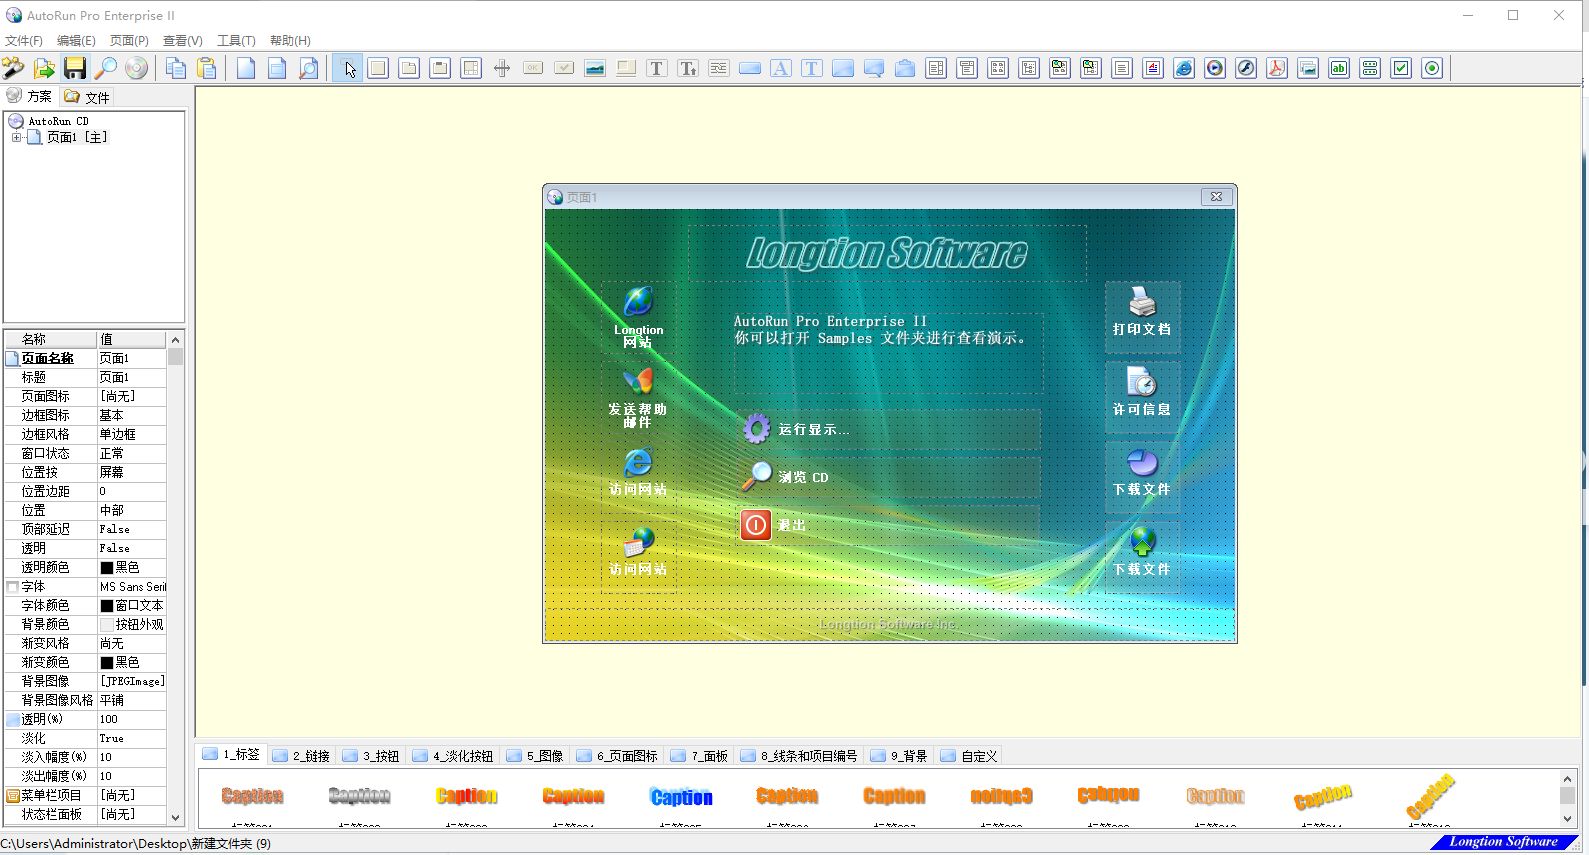Click the Paste clipboard icon

(x=207, y=68)
